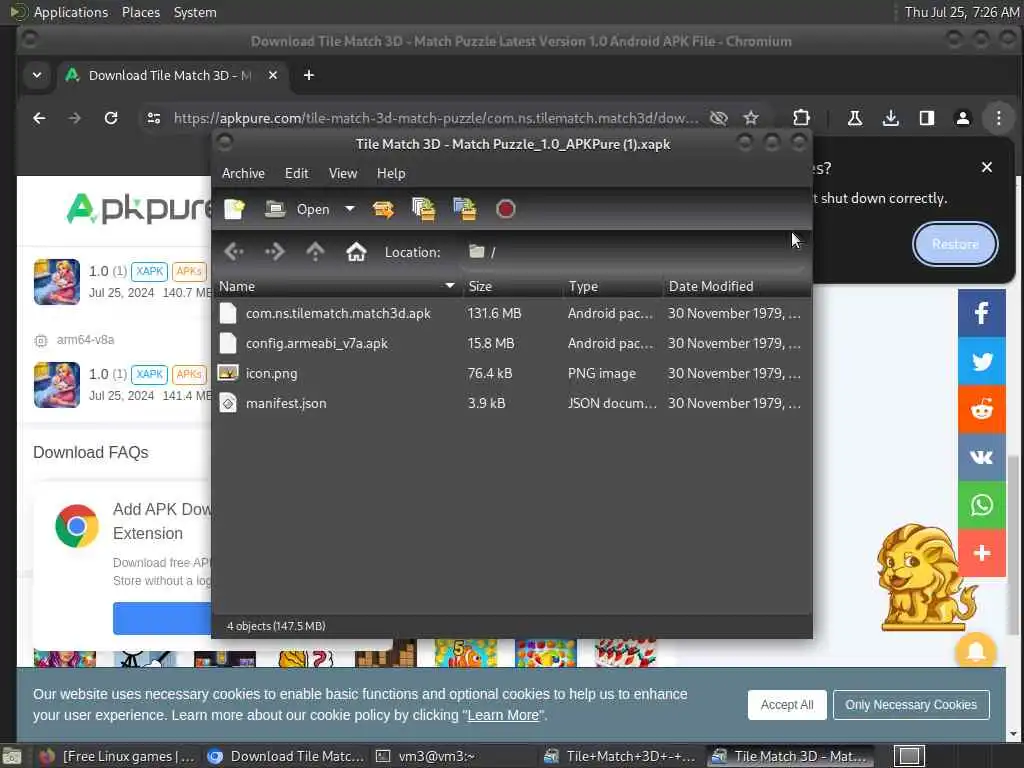
Task: Click the Extract files toolbar icon
Action: 383,209
